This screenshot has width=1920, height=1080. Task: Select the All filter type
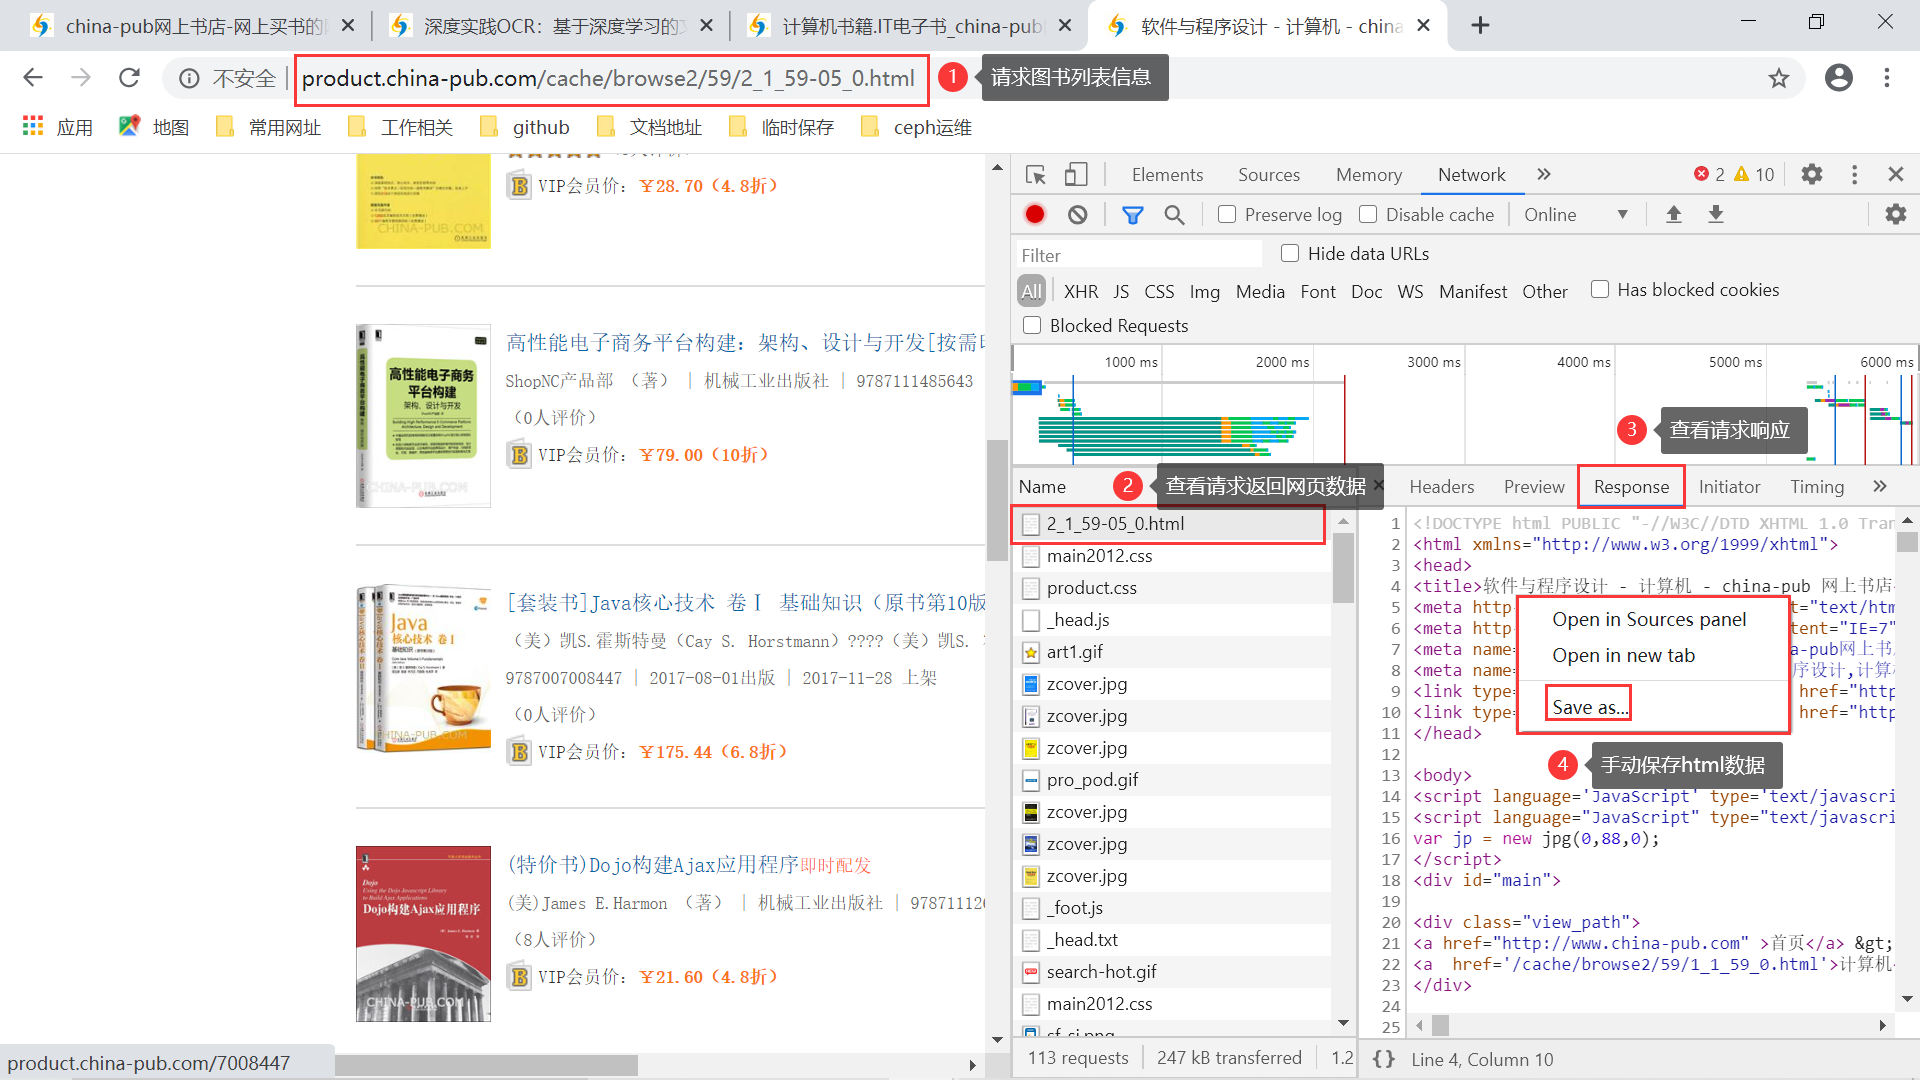pyautogui.click(x=1031, y=291)
